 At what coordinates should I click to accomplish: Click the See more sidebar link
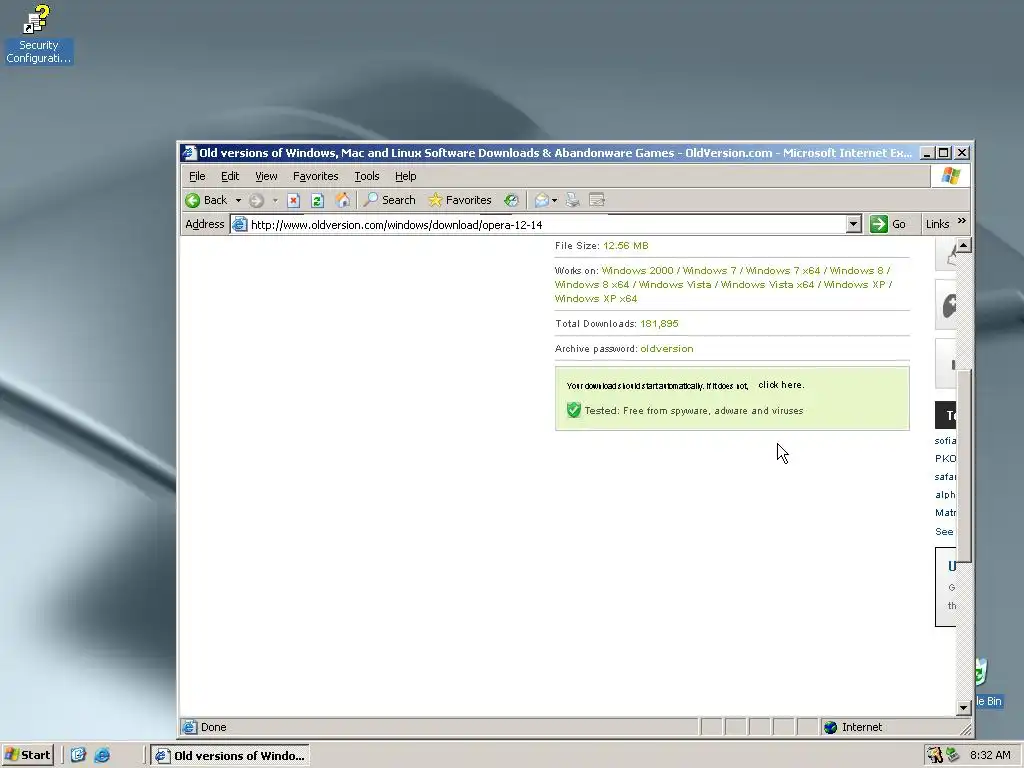(944, 532)
